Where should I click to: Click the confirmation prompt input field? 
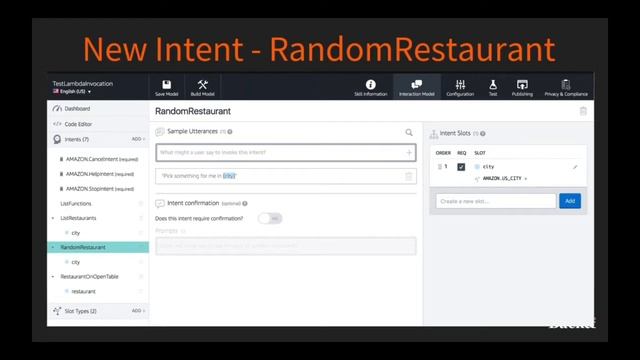coord(286,246)
